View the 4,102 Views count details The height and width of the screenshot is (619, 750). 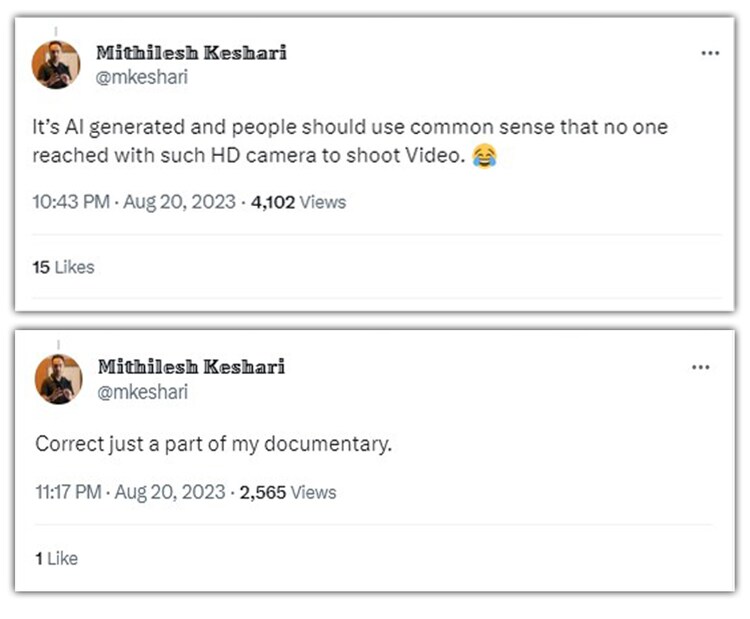tap(297, 202)
